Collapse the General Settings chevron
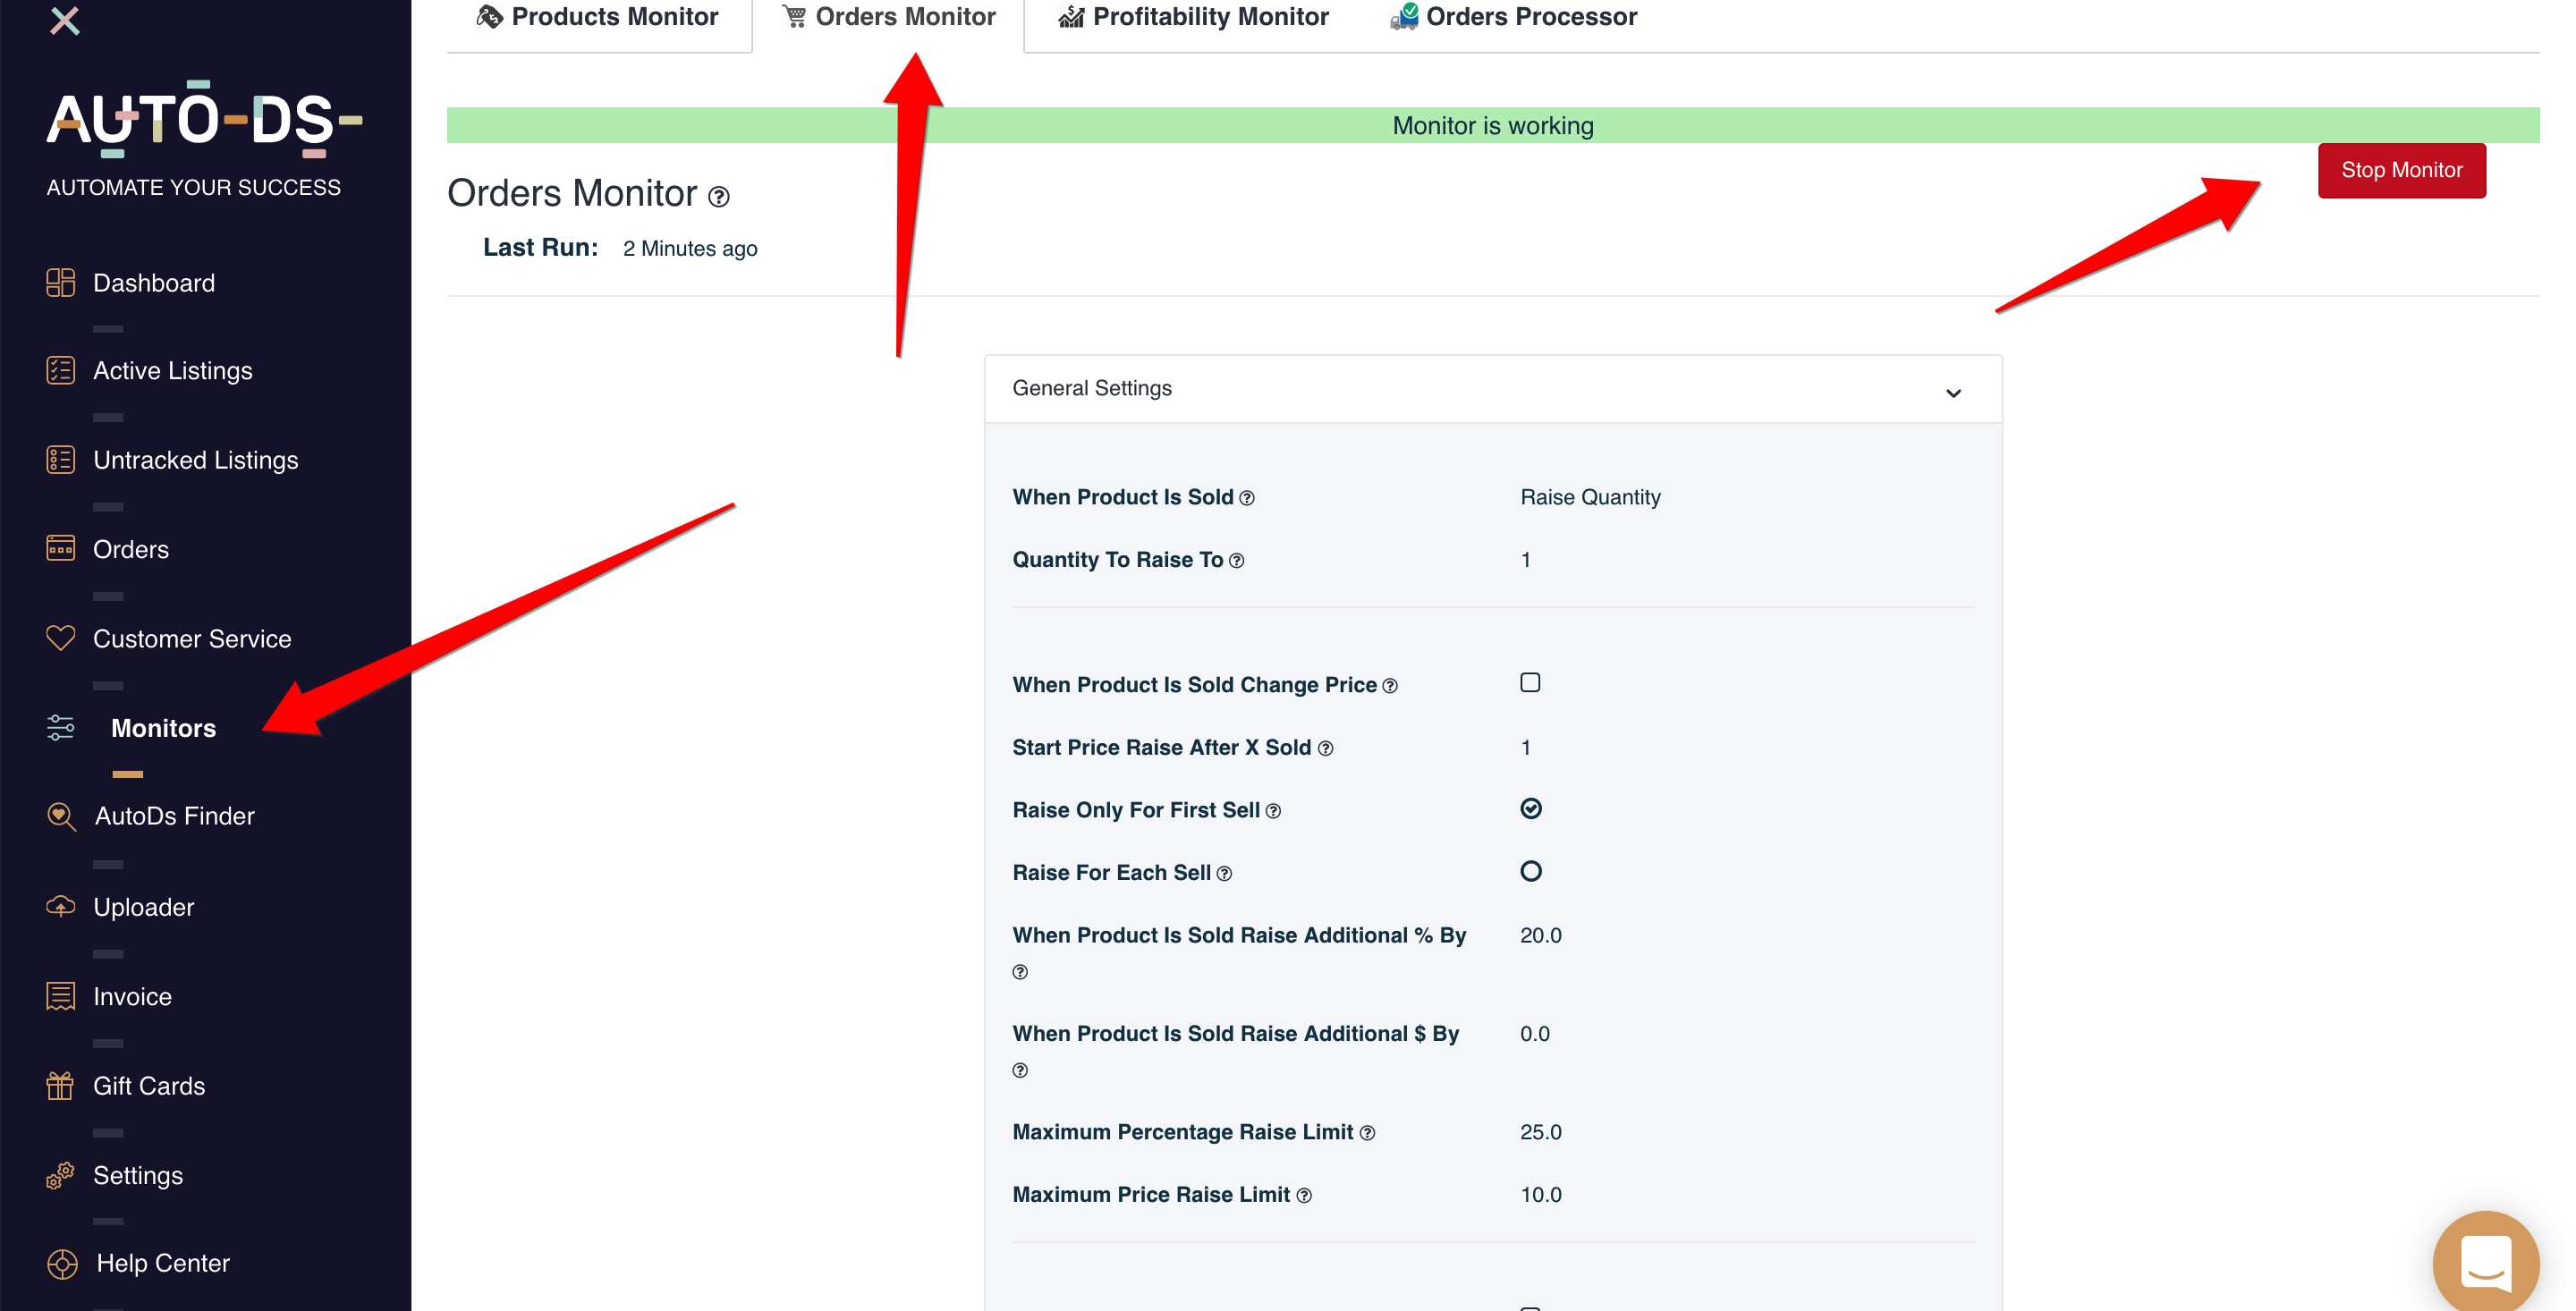This screenshot has width=2576, height=1311. [1953, 393]
